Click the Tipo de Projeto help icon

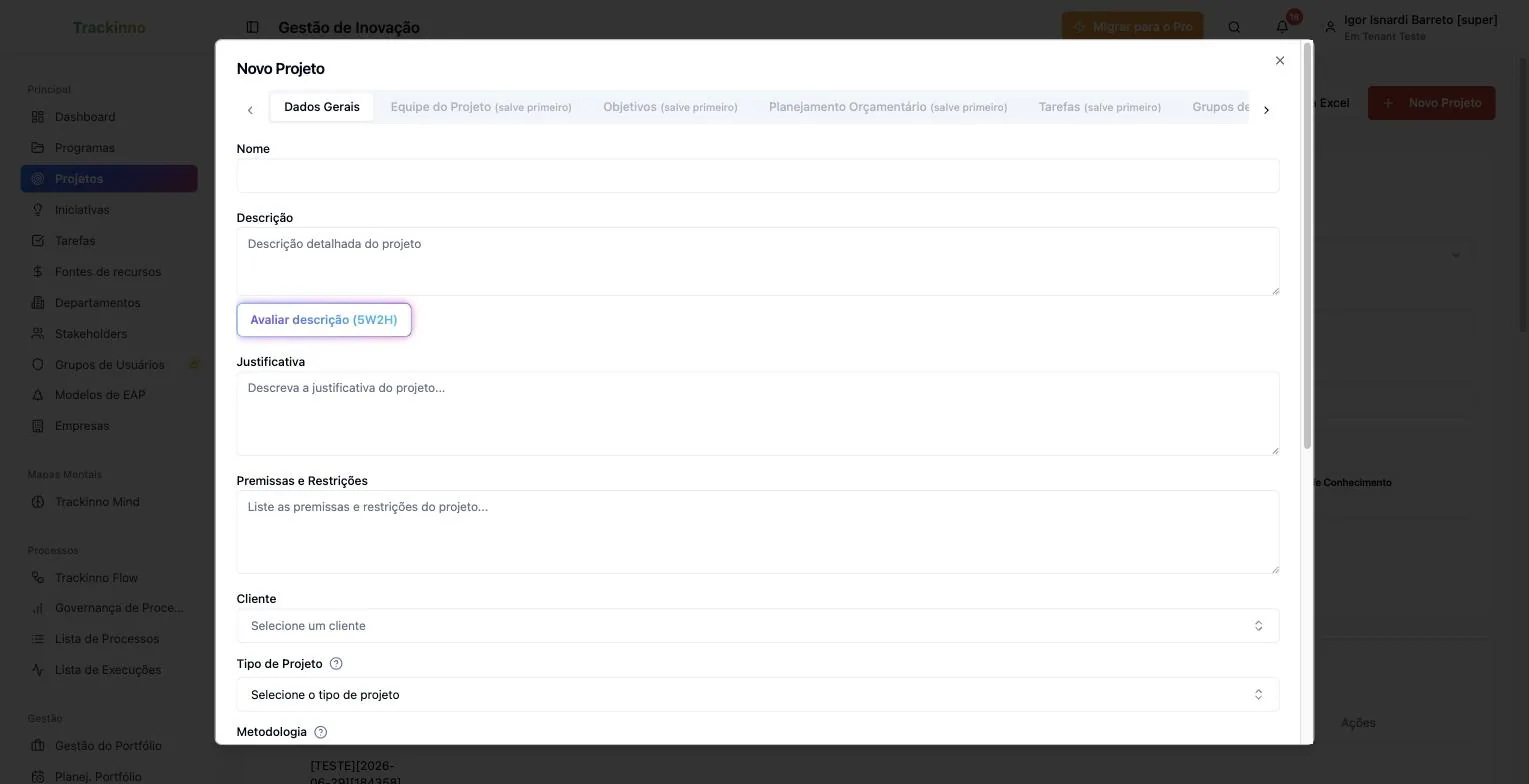pyautogui.click(x=336, y=664)
